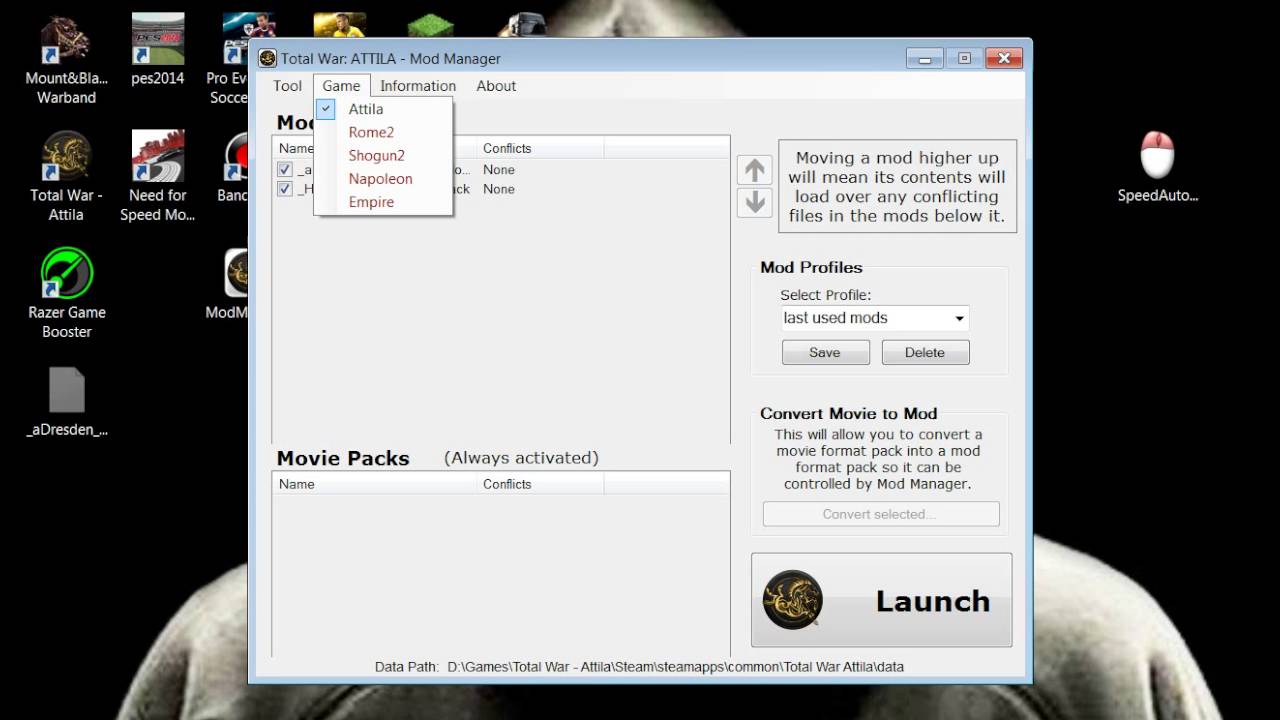Click the 'Moving a mod higher up' info box
Viewport: 1280px width, 720px height.
click(897, 187)
